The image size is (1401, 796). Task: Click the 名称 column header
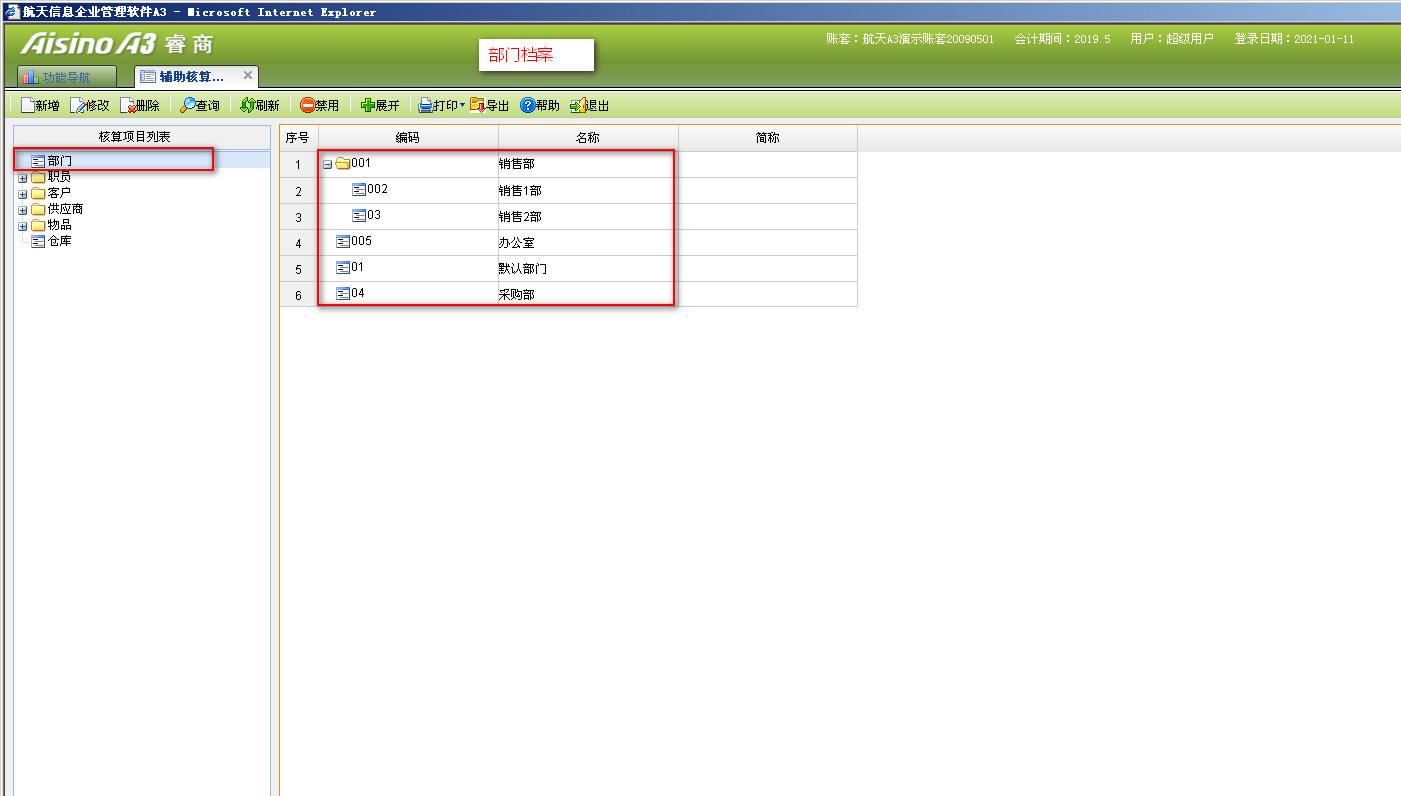(587, 138)
